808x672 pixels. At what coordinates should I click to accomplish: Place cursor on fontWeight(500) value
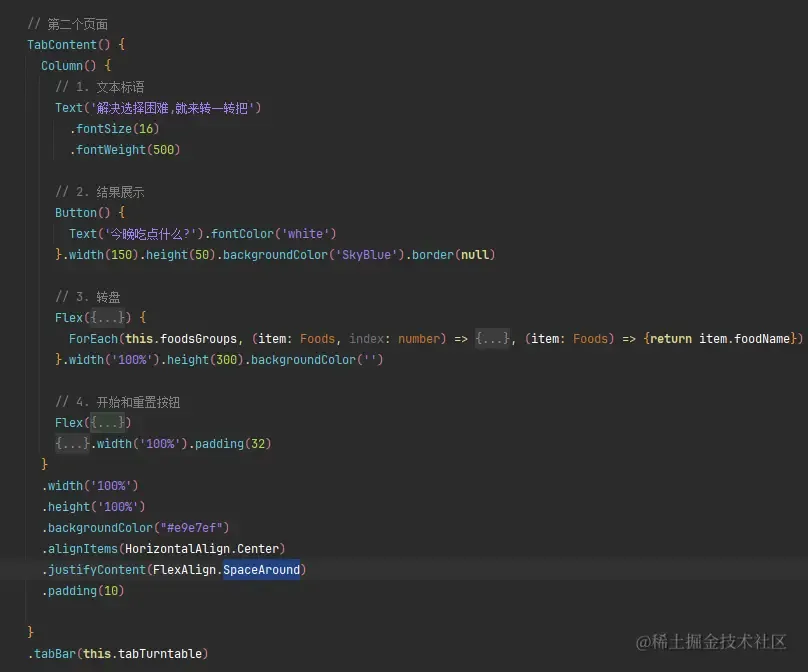click(x=163, y=149)
